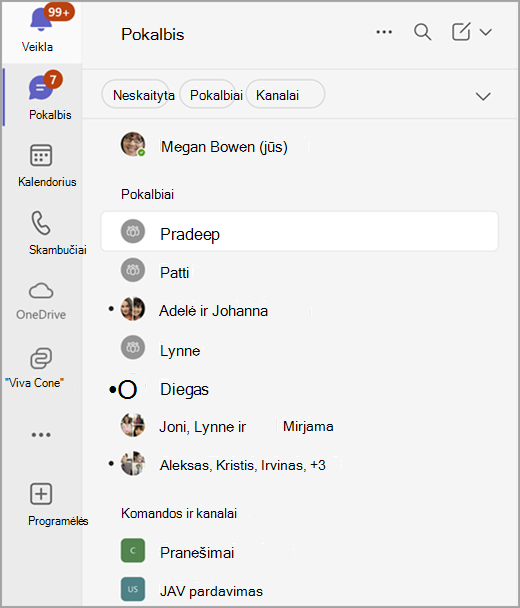Click the Veikla label
Screen dimensions: 520x608
[x=37, y=47]
